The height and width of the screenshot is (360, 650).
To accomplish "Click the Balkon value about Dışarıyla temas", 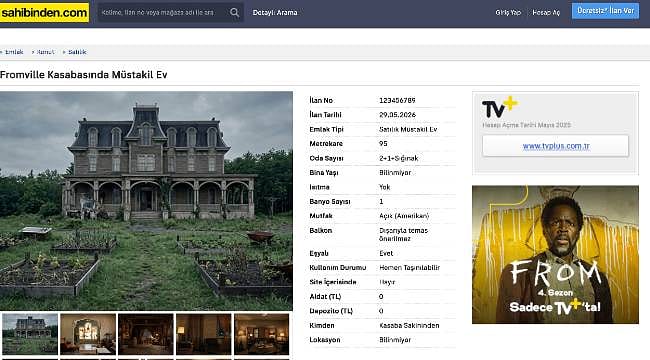I will click(403, 234).
